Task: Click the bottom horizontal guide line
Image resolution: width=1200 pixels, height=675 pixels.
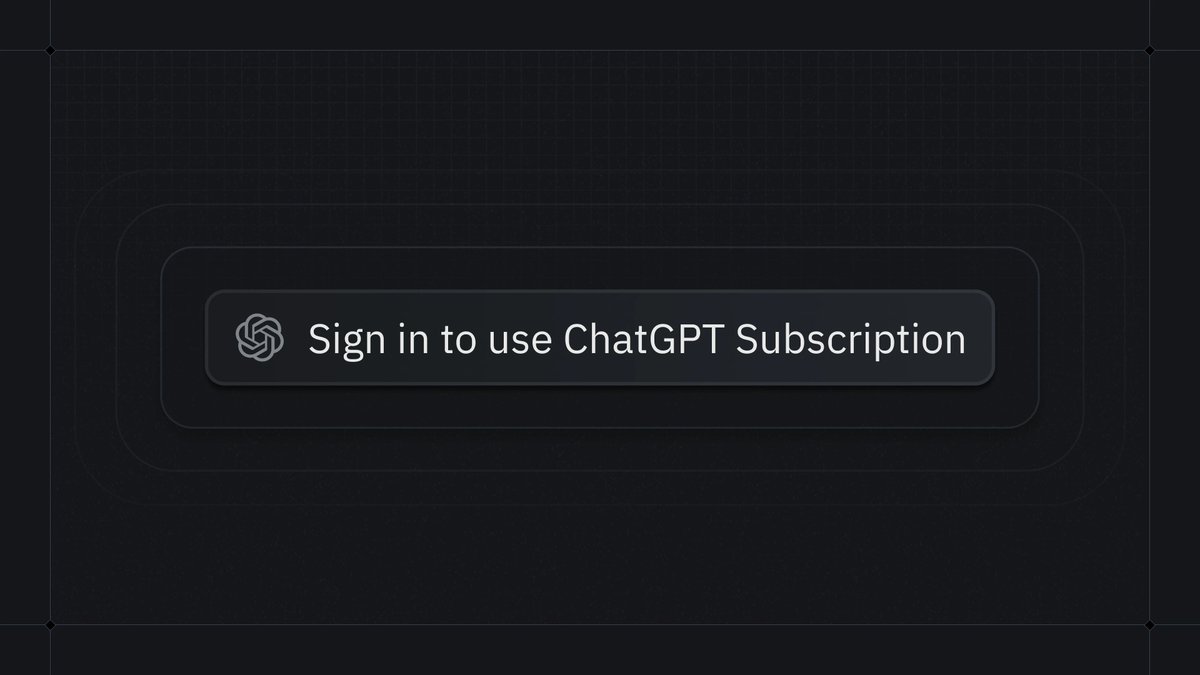Action: click(x=600, y=624)
